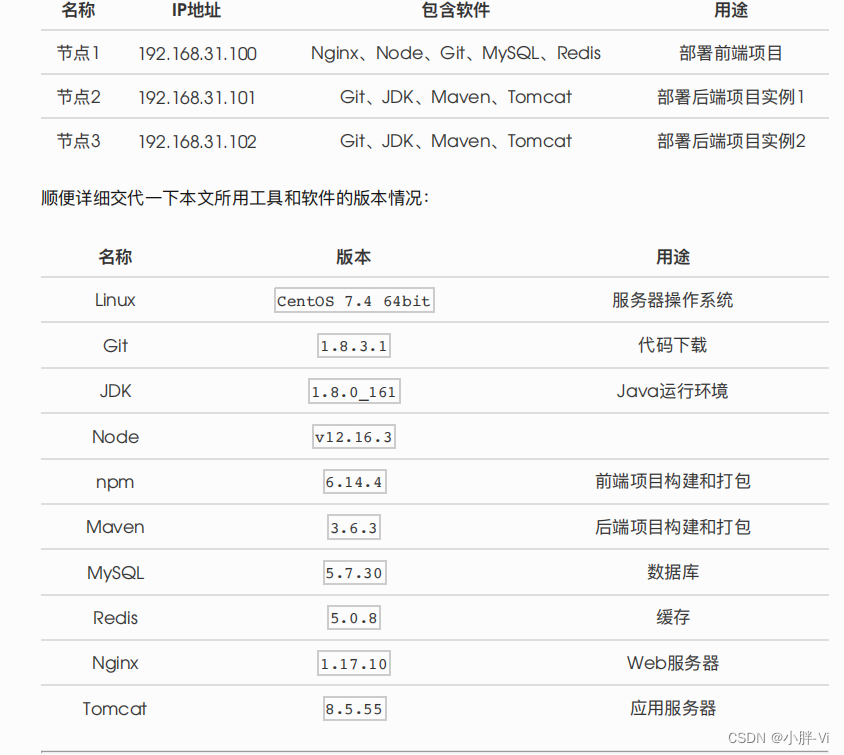Click 'Nginx、Node、Git、MySQL、Redis' software cell
The image size is (844, 755).
[456, 53]
